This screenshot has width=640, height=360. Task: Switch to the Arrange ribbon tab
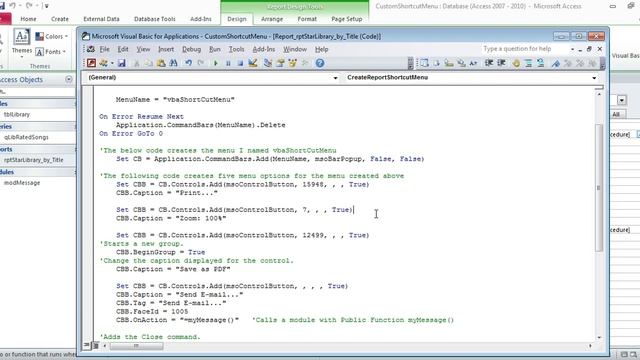pyautogui.click(x=272, y=19)
